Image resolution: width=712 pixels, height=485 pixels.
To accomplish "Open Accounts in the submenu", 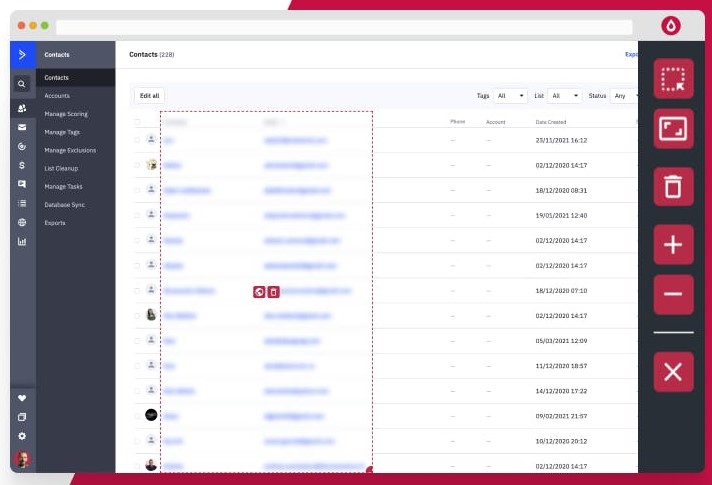I will tap(57, 96).
